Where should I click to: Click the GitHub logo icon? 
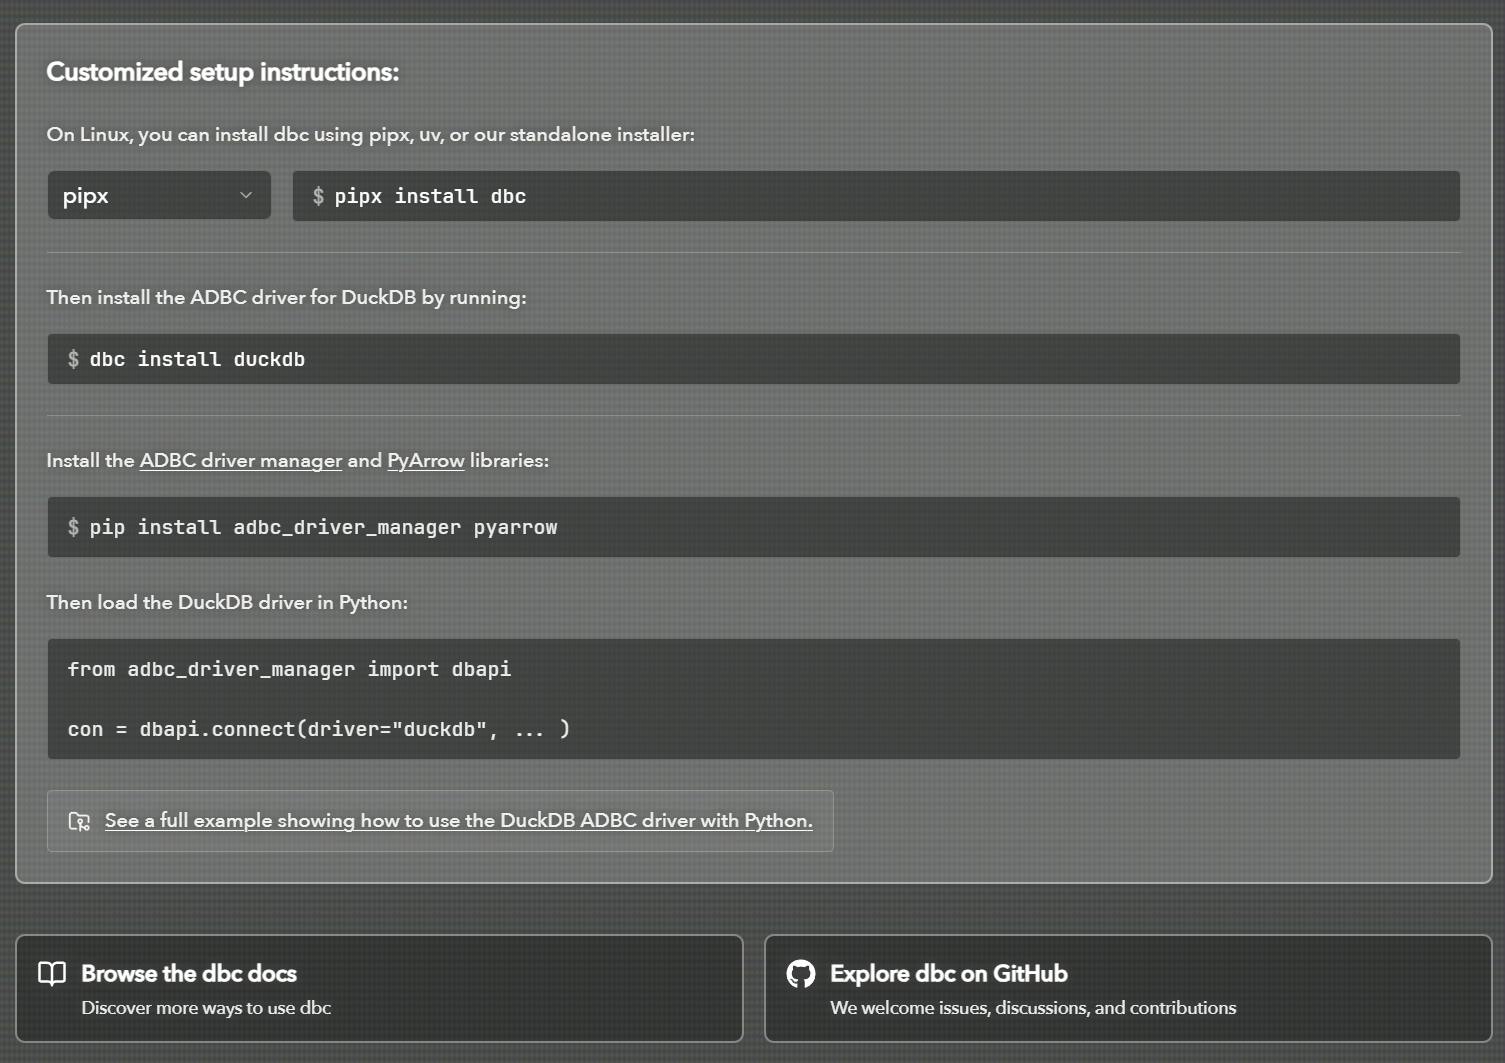tap(800, 973)
